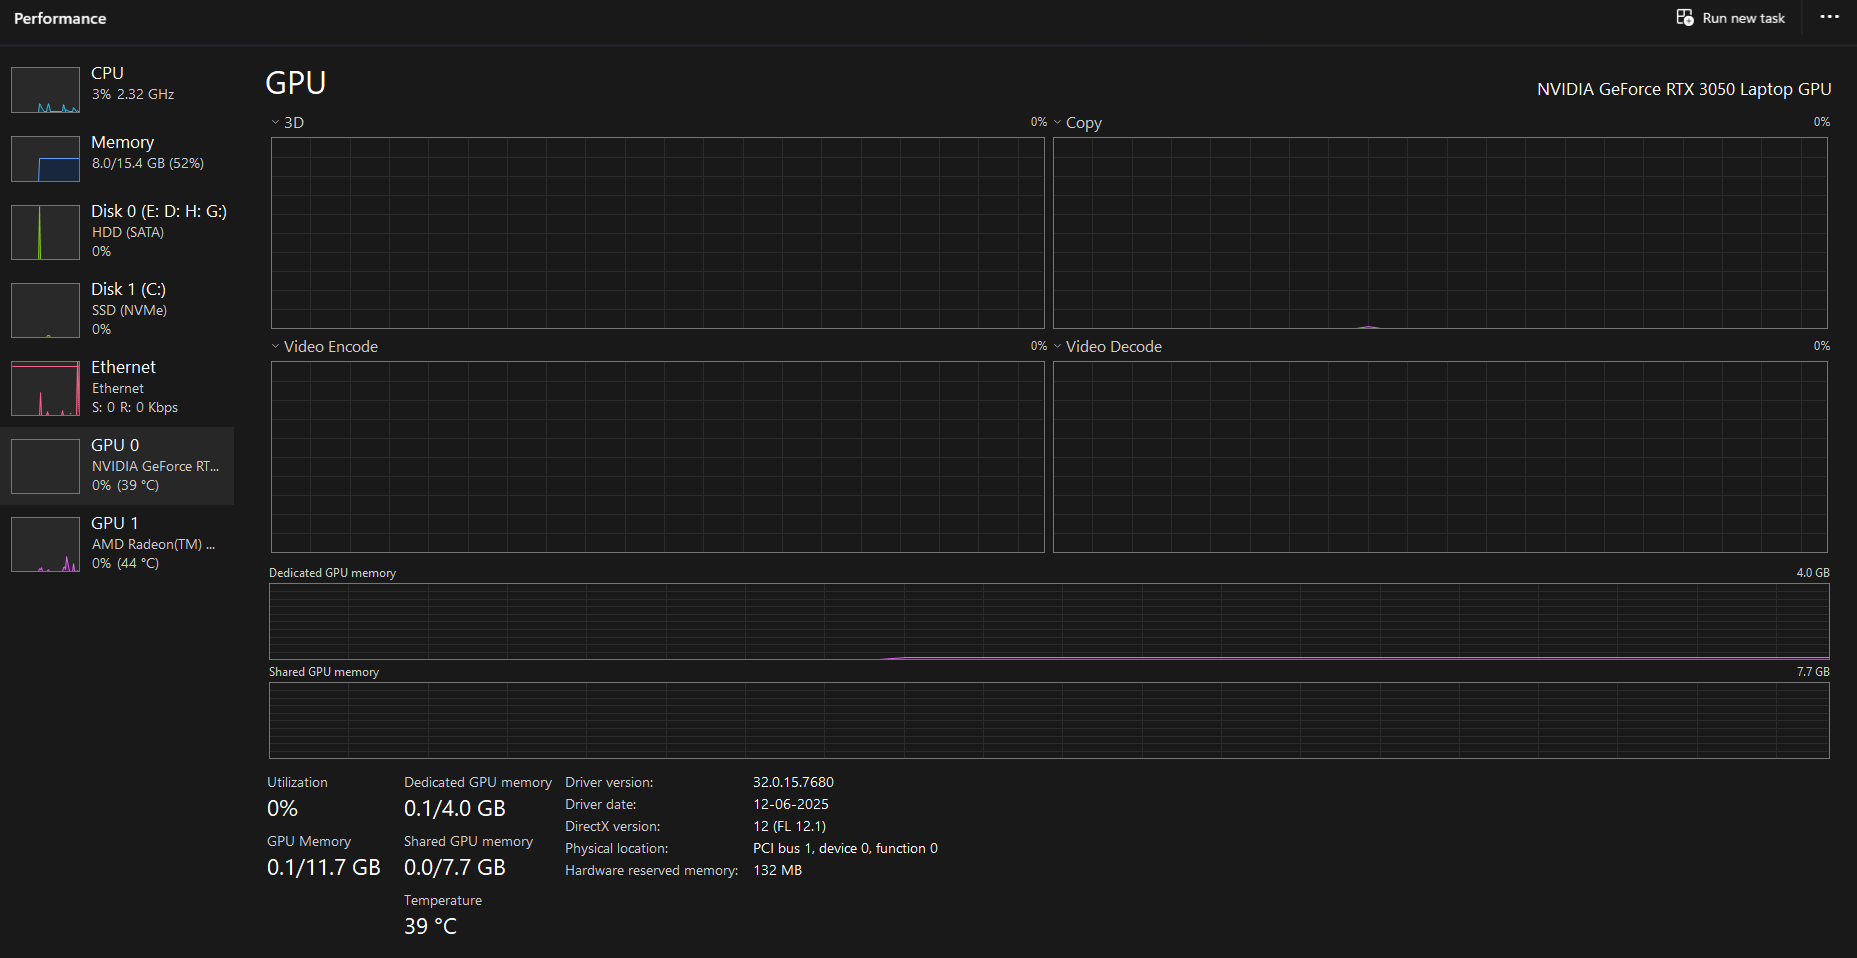The image size is (1857, 958).
Task: Click the 0.1/4.0 GB dedicated memory value
Action: 455,808
